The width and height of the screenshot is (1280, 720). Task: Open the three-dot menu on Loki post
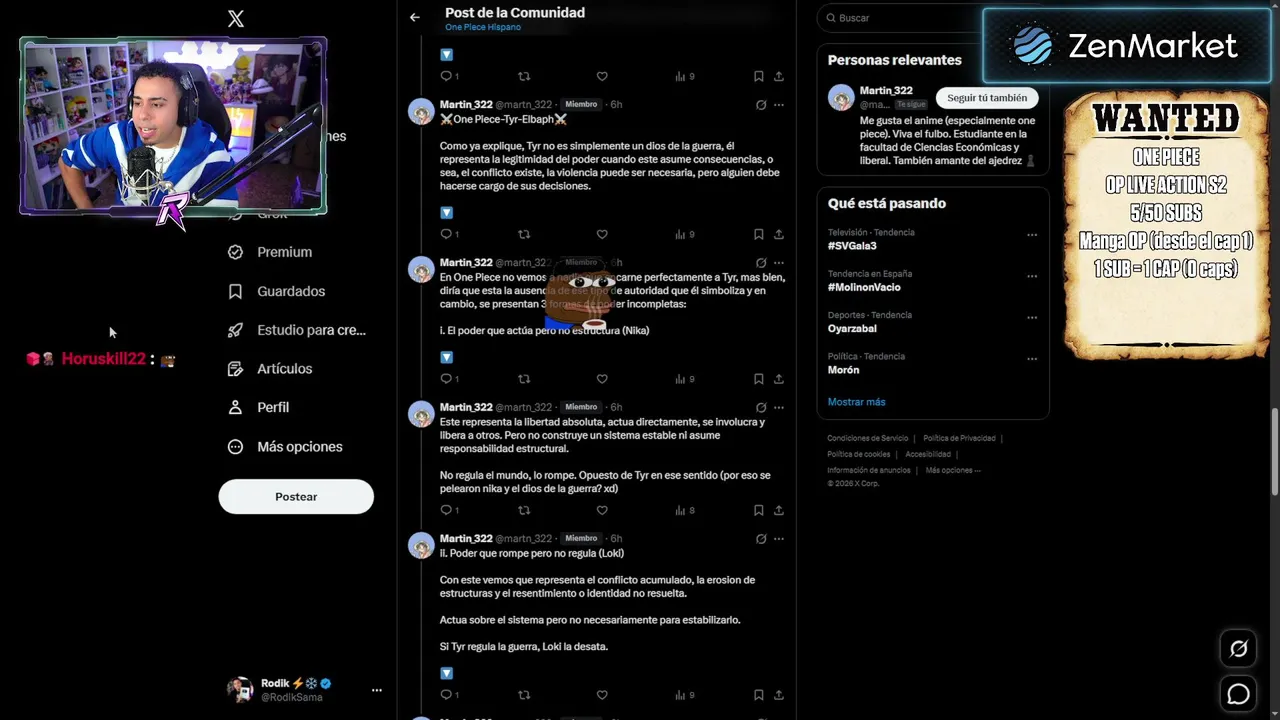pos(779,539)
